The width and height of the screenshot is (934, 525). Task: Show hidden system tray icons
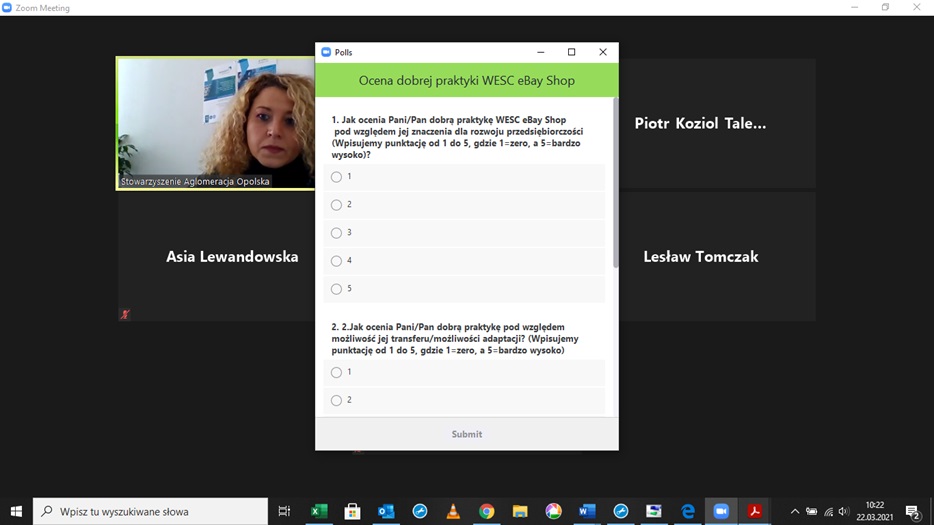[x=794, y=511]
